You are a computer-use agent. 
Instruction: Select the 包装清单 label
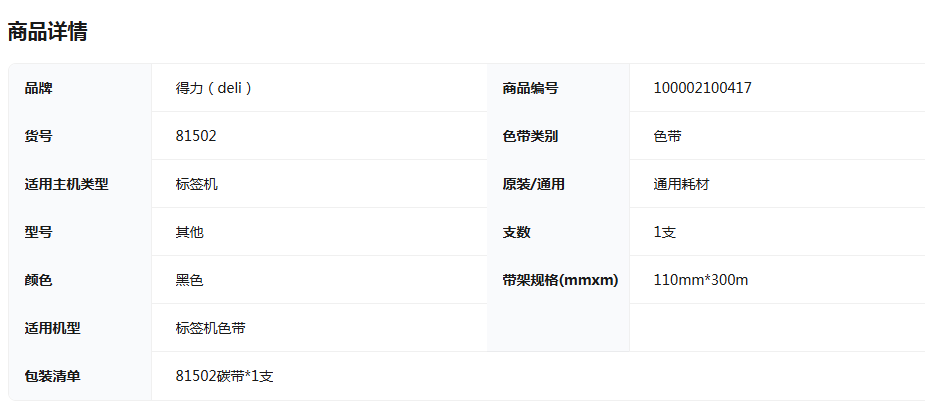(x=52, y=376)
